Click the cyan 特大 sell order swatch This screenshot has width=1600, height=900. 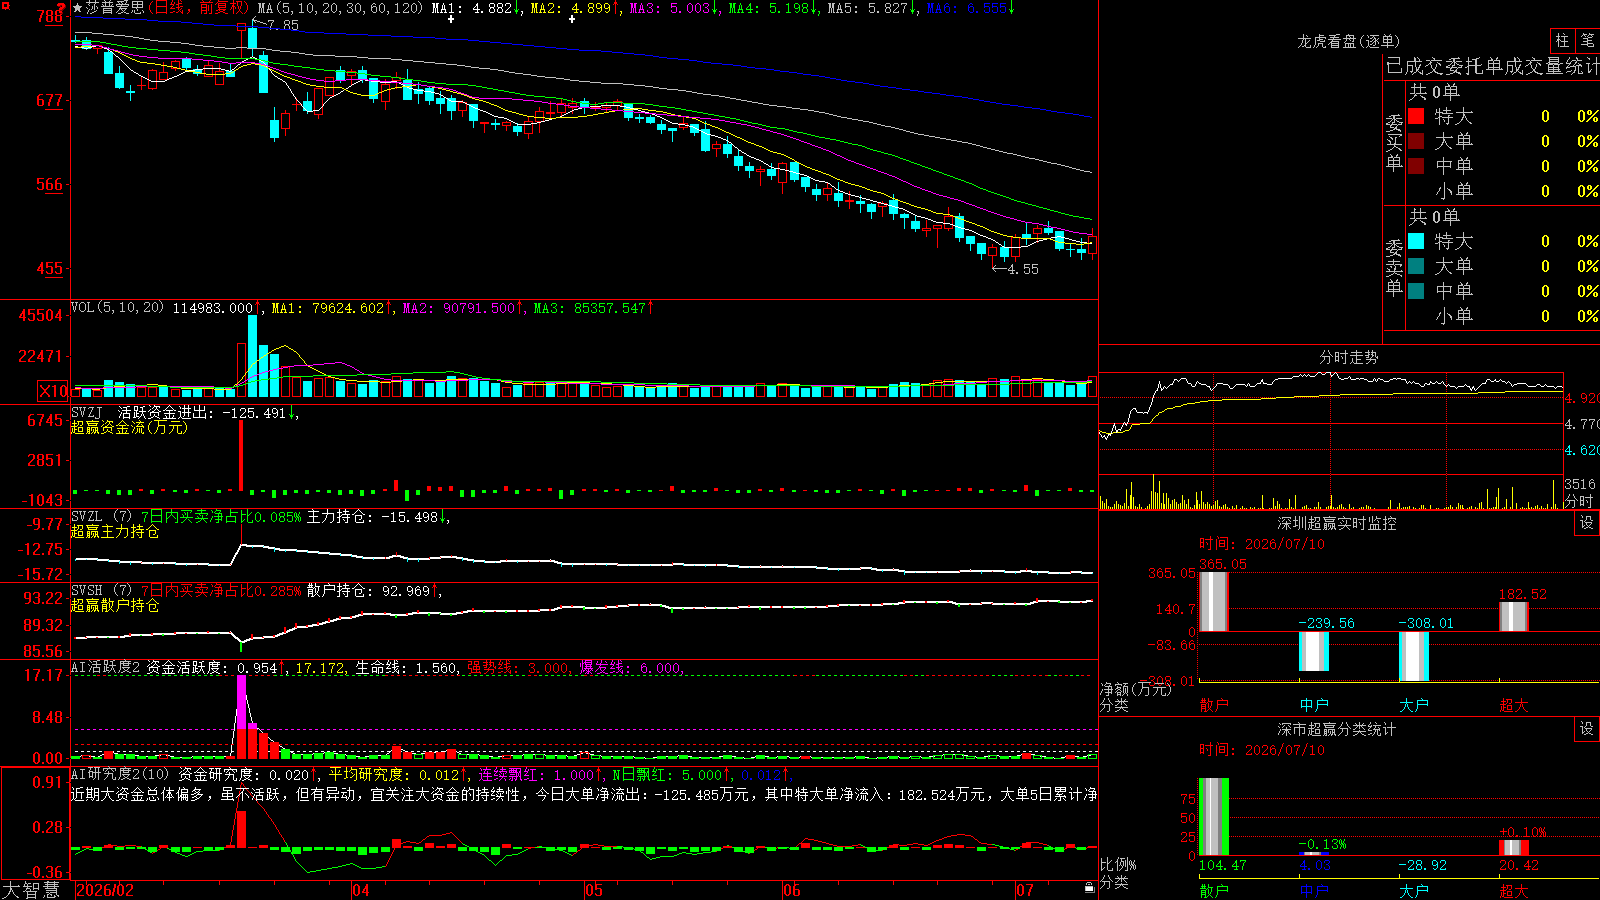point(1416,241)
